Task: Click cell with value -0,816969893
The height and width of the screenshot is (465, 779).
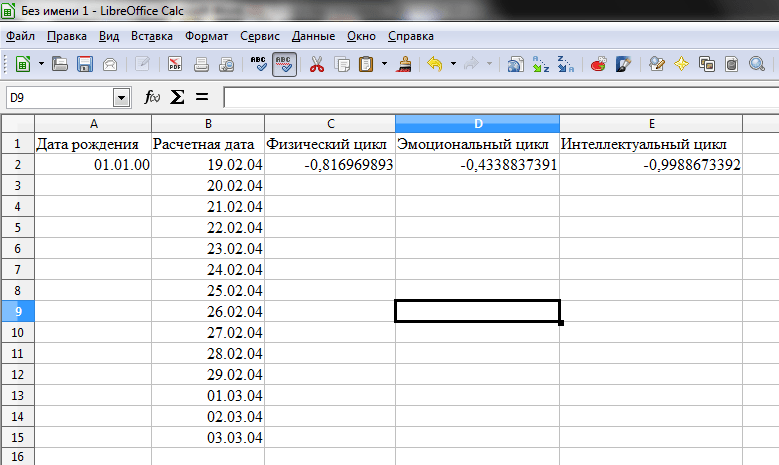Action: tap(330, 164)
